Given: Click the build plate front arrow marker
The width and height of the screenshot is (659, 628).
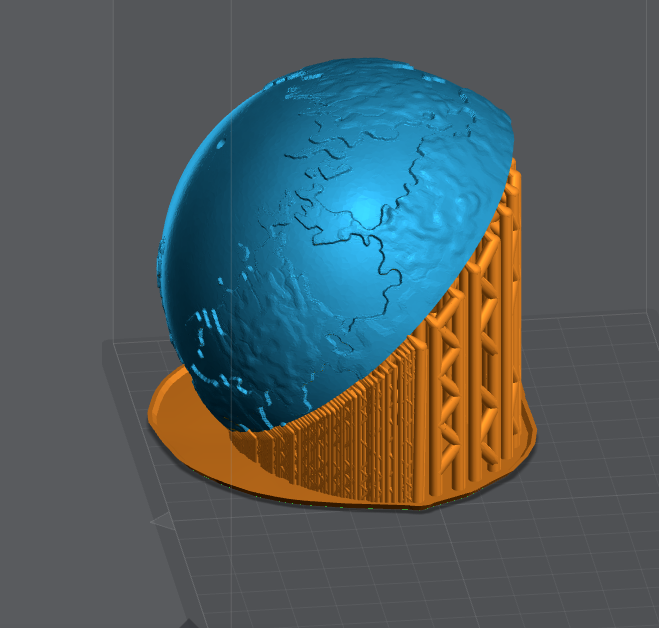Looking at the screenshot, I should coord(160,522).
